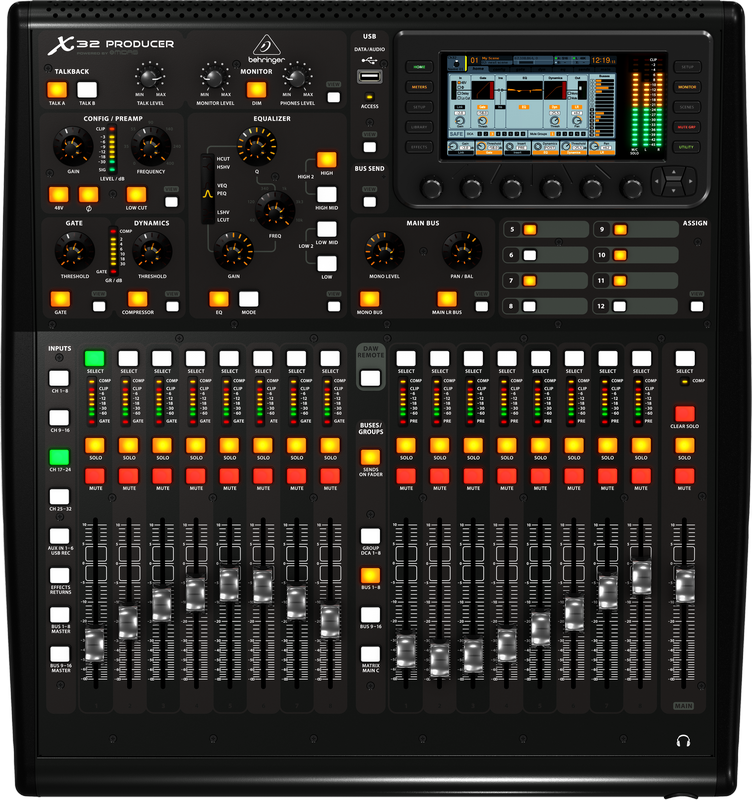The image size is (752, 800).
Task: Click the Monitor Level knob
Action: point(212,76)
